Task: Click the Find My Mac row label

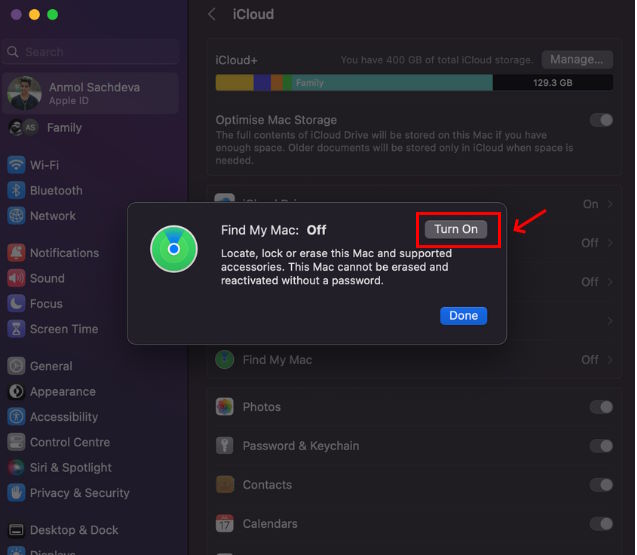Action: tap(277, 360)
